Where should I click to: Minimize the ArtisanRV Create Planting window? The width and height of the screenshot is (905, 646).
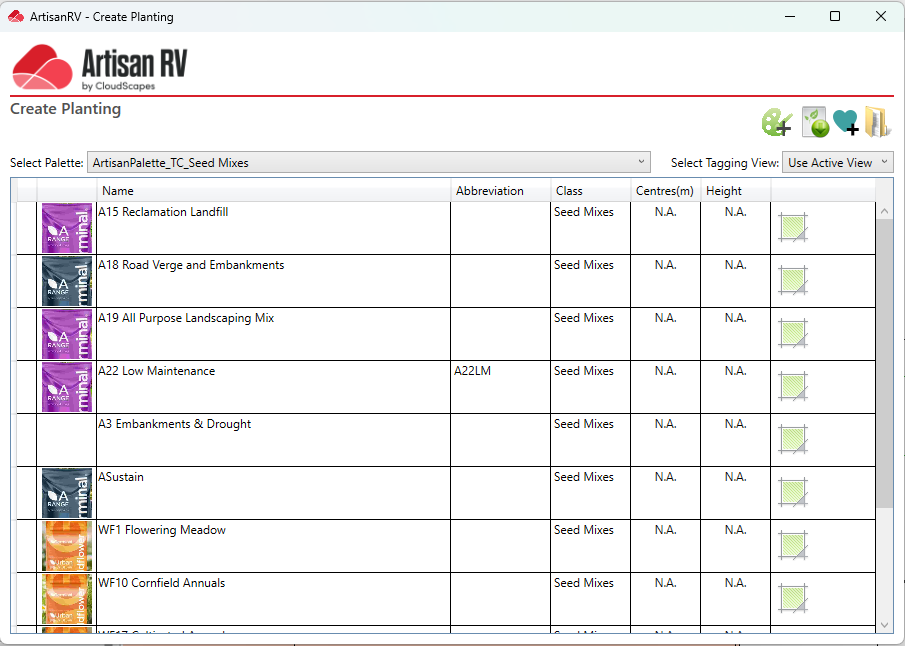[x=790, y=16]
